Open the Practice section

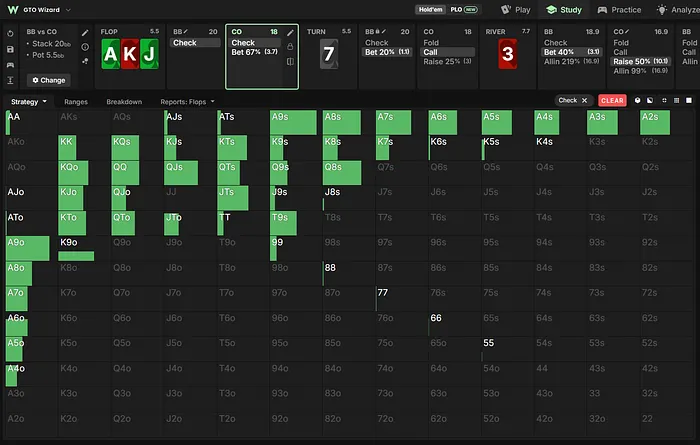619,10
